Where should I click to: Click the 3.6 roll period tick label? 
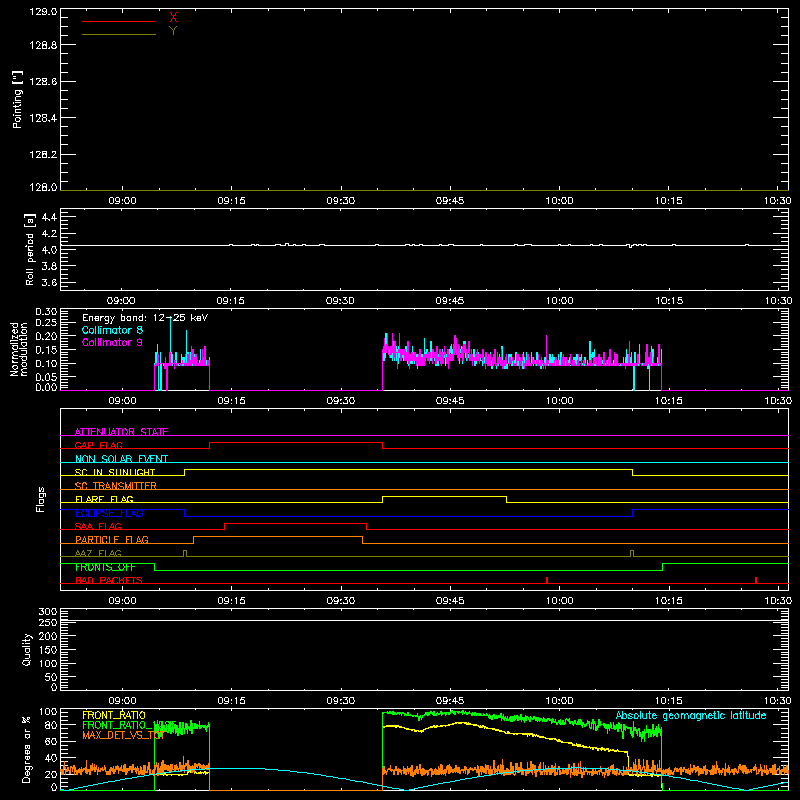[x=49, y=282]
